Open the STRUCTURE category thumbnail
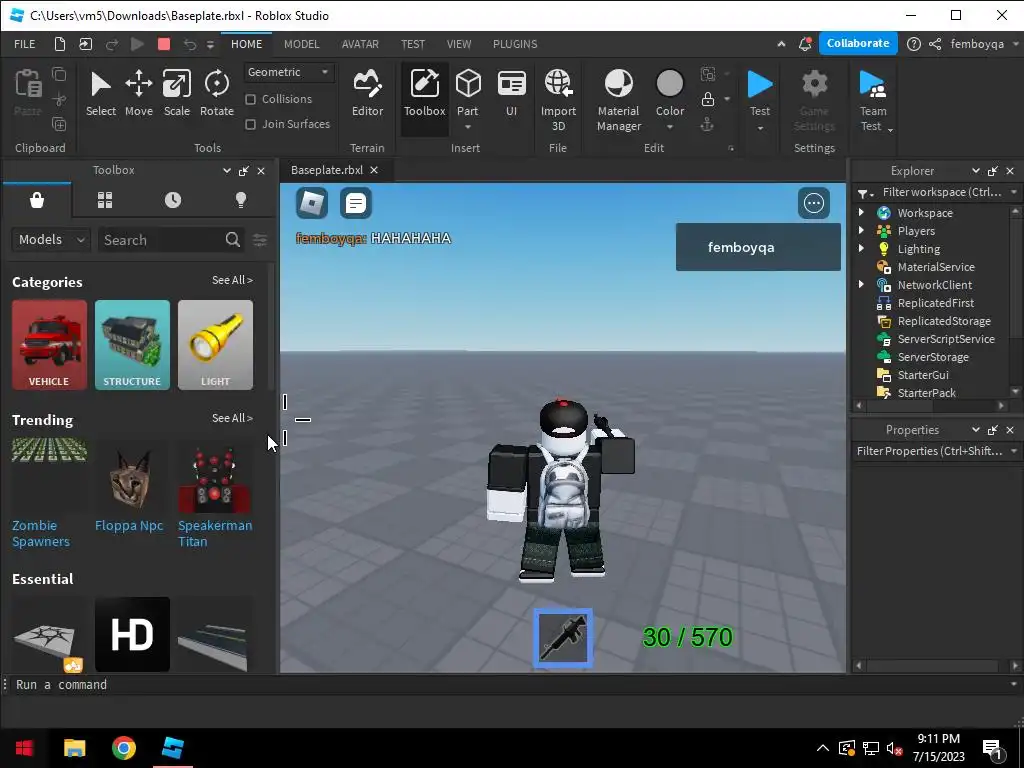1024x768 pixels. [132, 345]
